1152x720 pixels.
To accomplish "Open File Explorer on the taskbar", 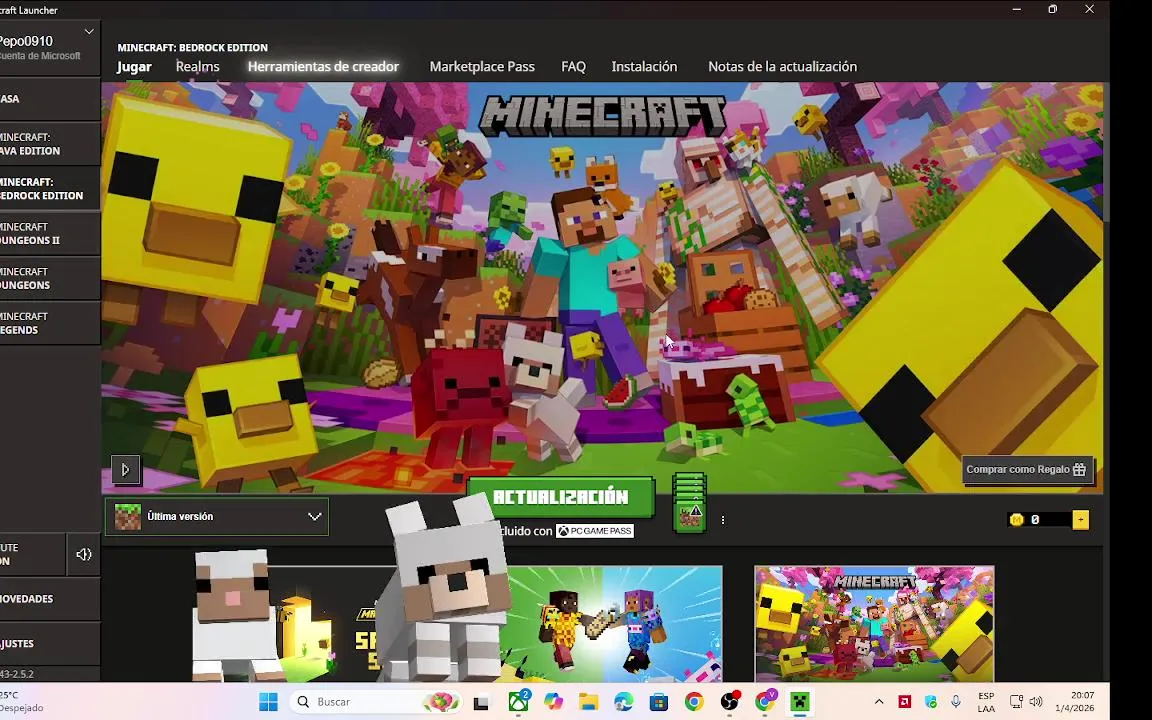I will pos(588,702).
